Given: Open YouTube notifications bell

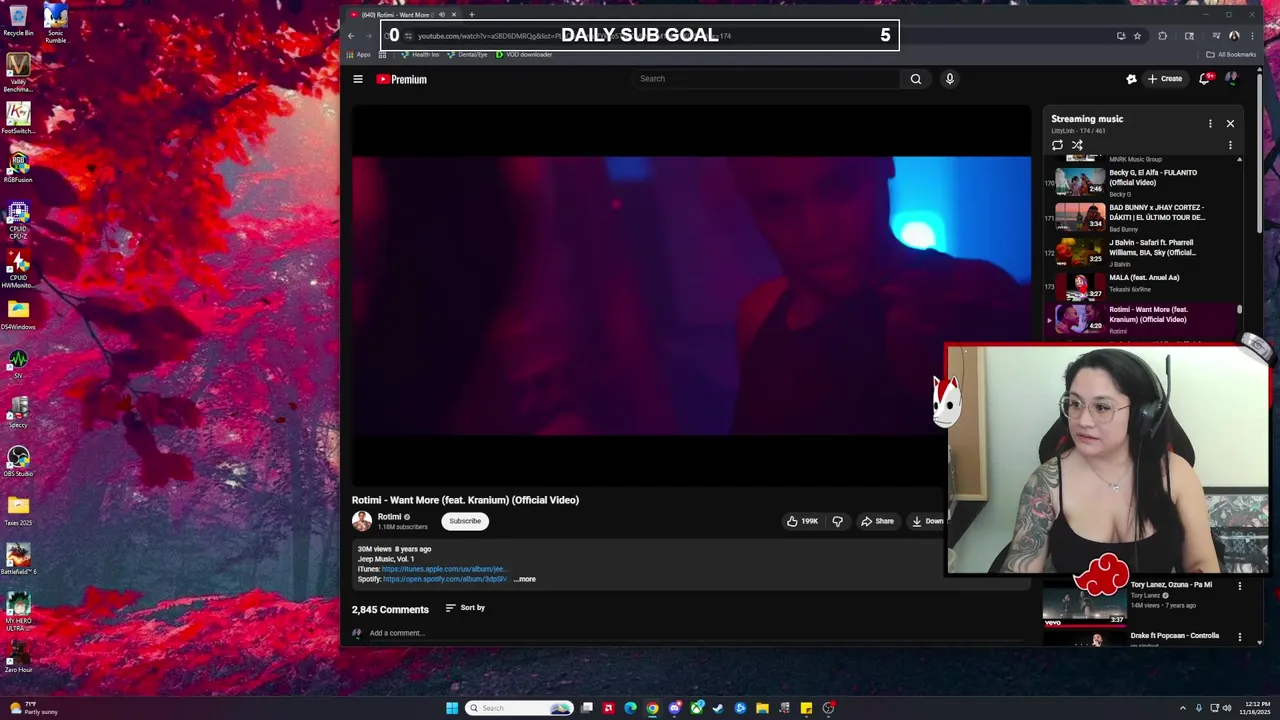Looking at the screenshot, I should (1205, 79).
